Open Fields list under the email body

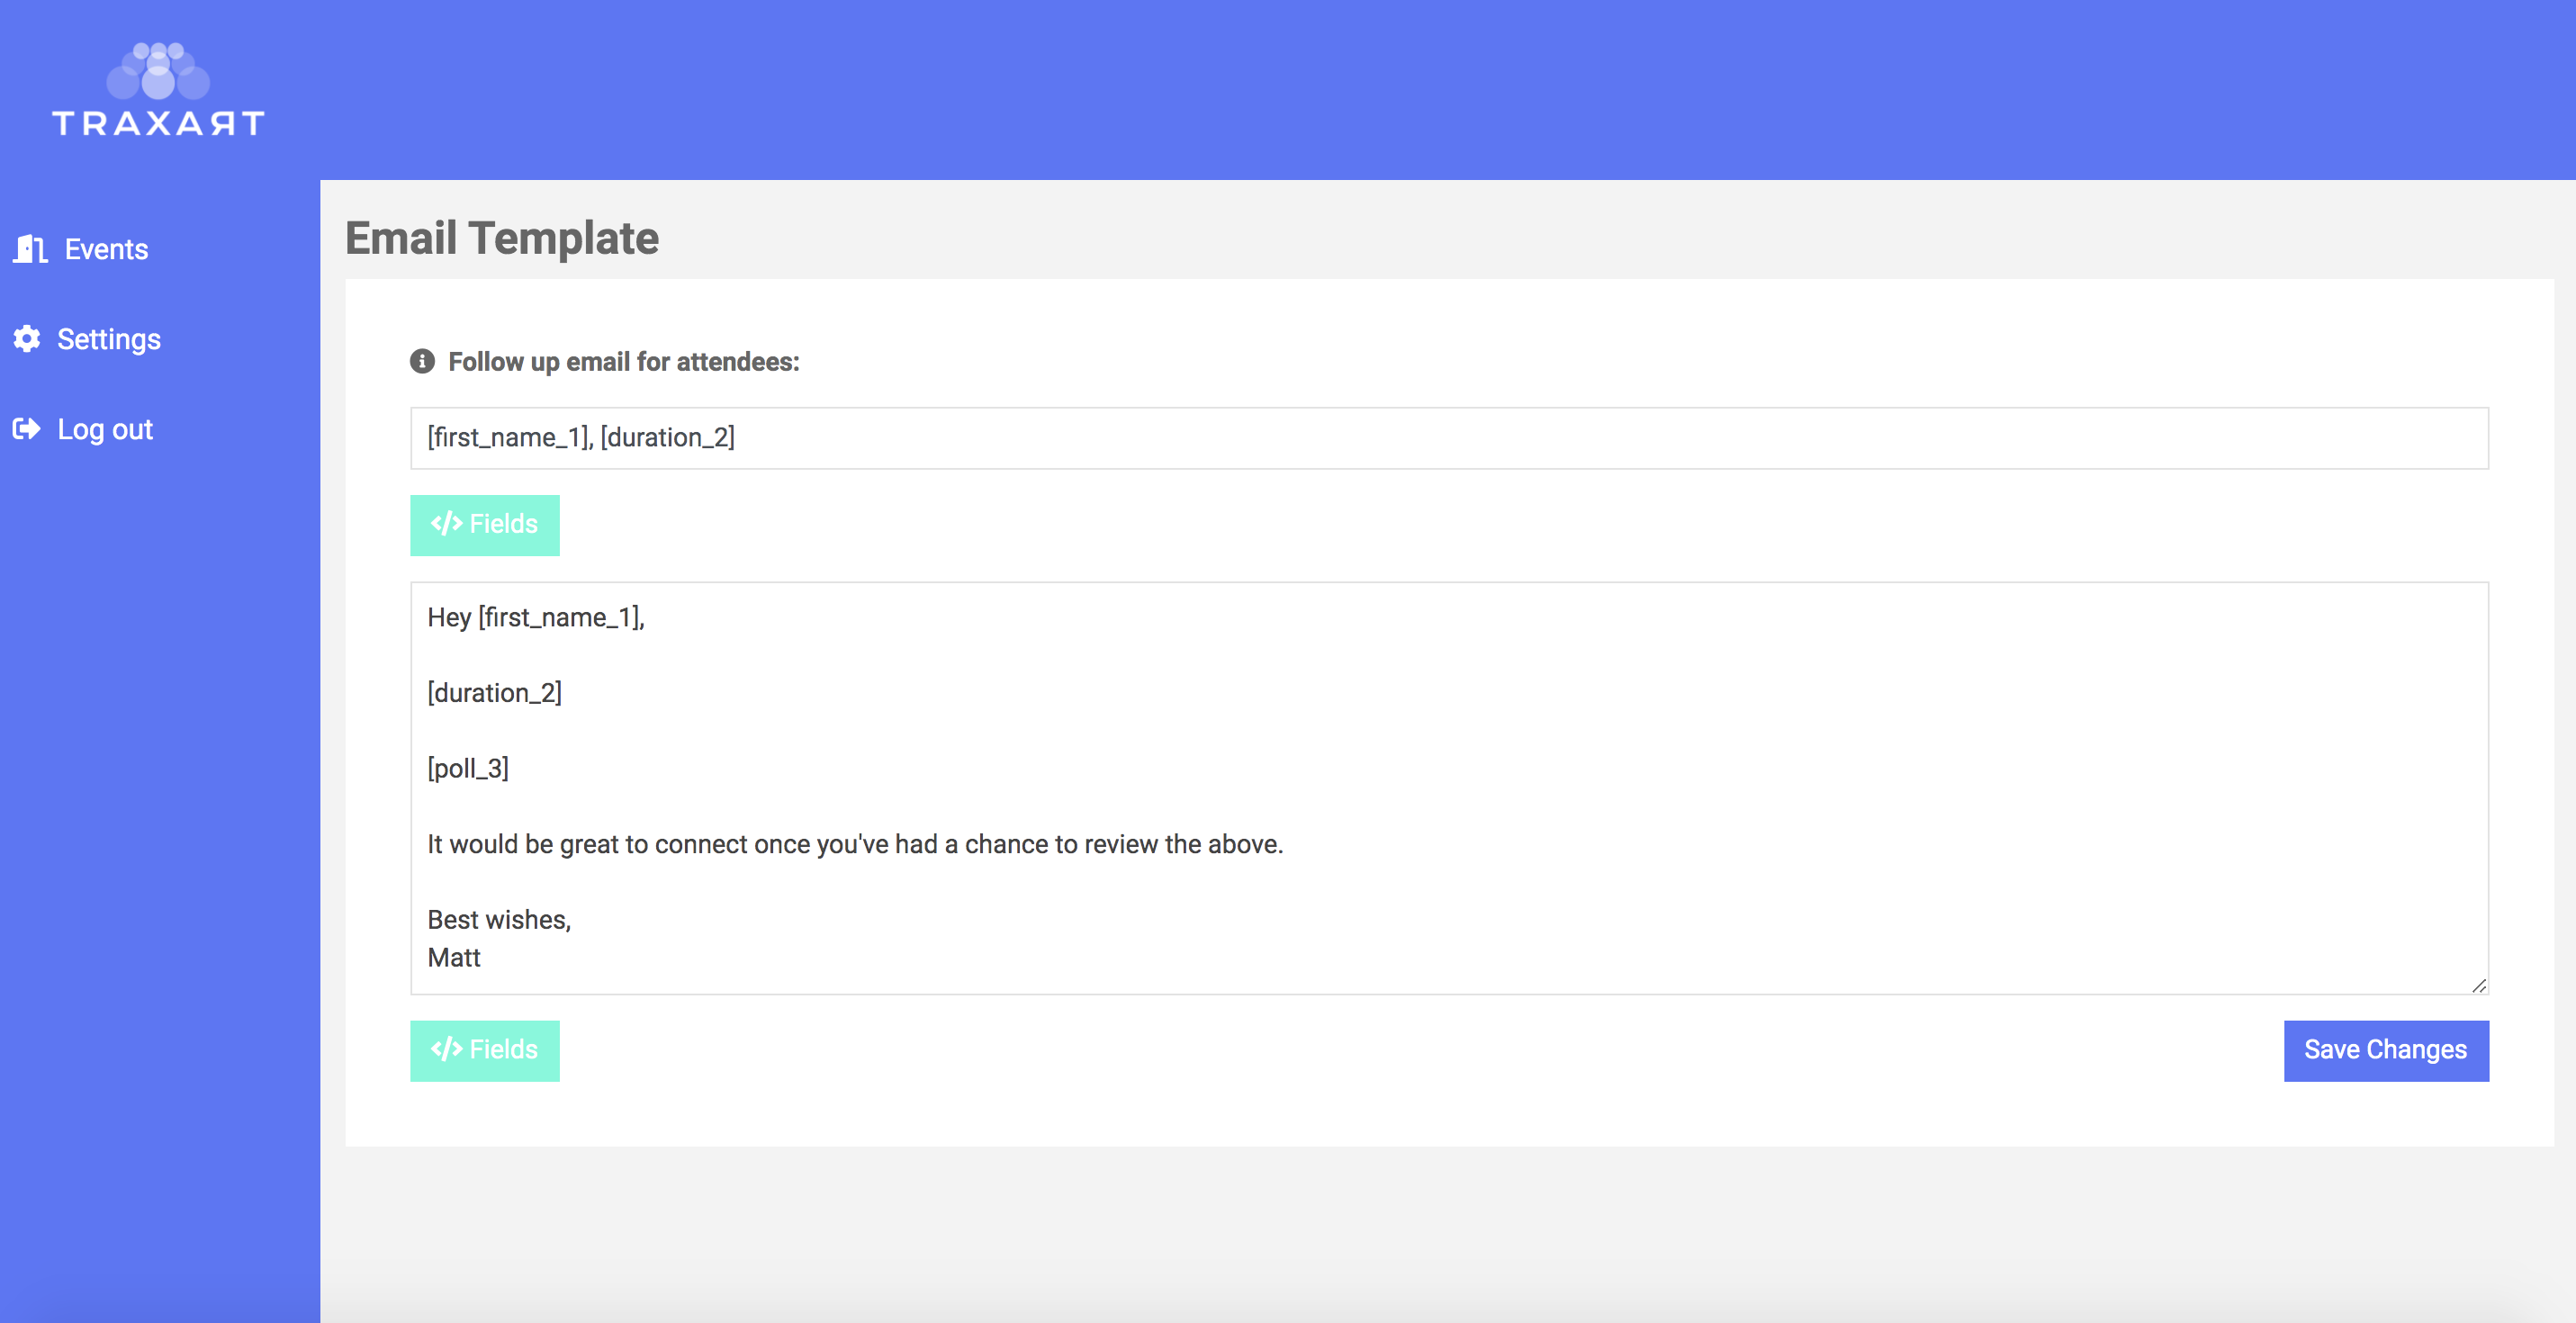click(485, 1050)
